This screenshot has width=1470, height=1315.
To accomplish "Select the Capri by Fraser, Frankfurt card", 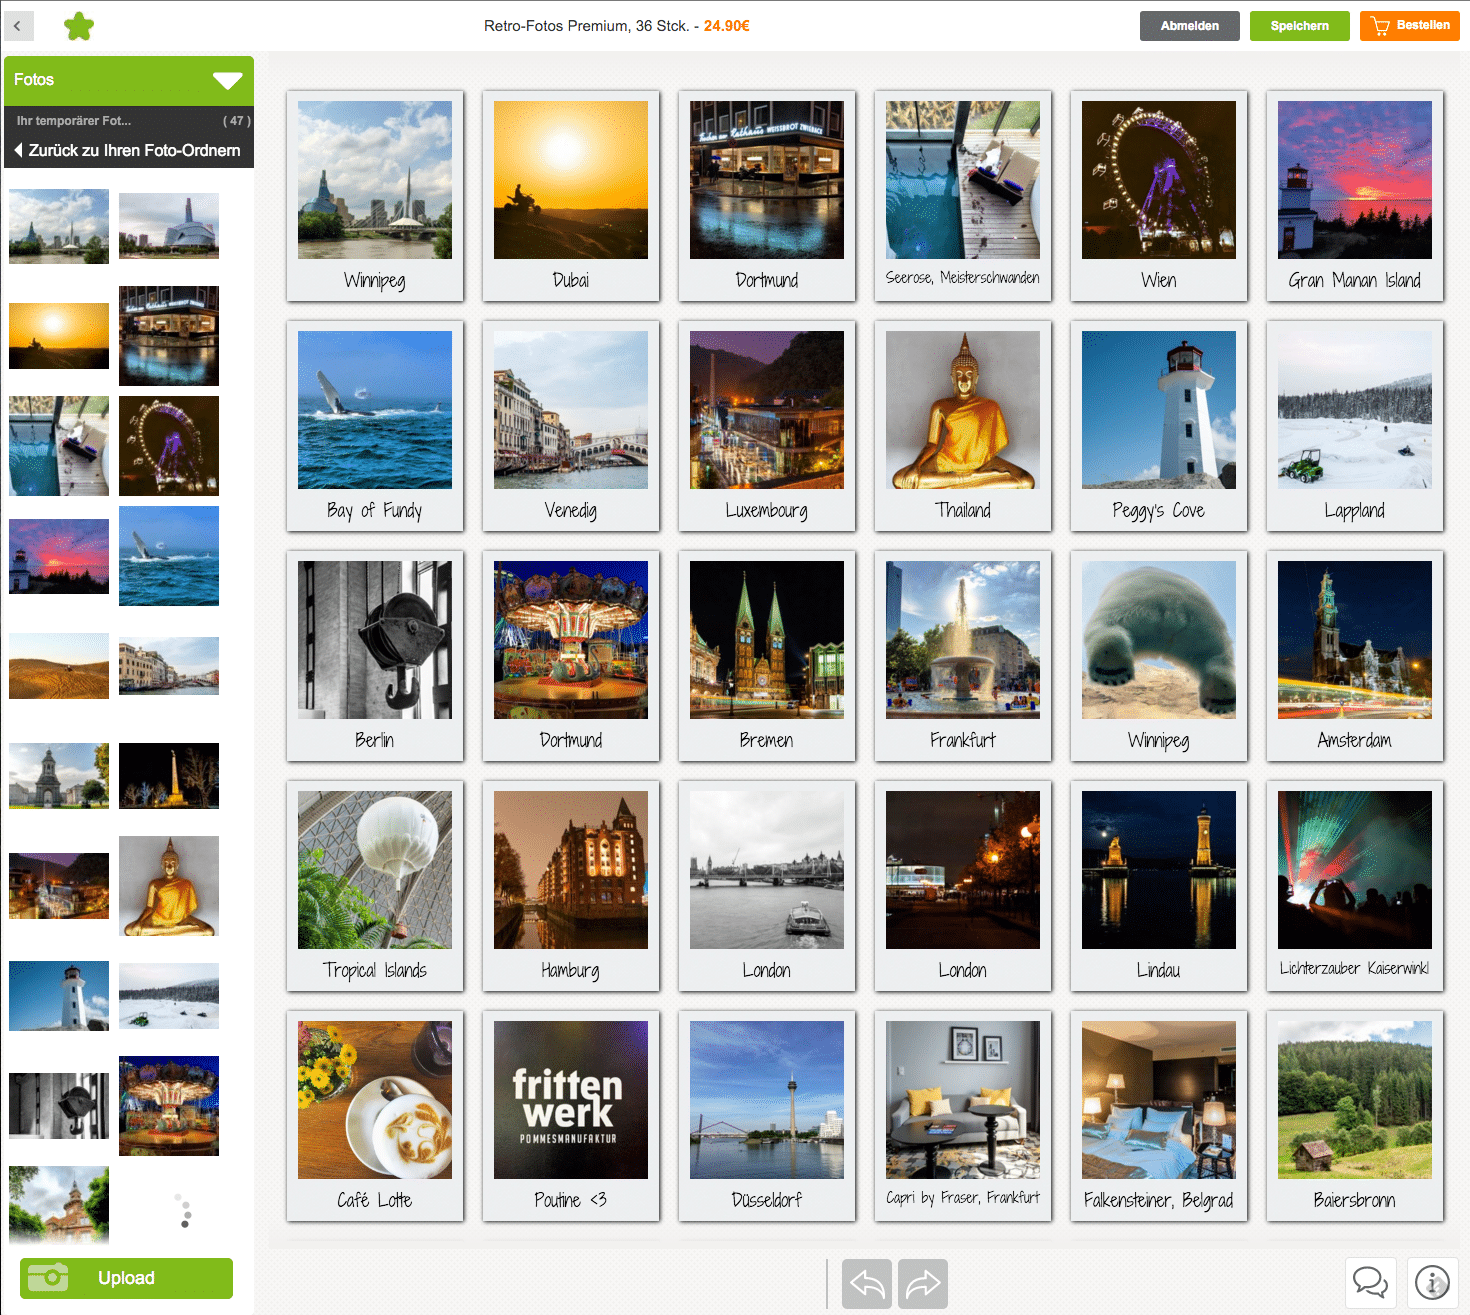I will [x=963, y=1116].
